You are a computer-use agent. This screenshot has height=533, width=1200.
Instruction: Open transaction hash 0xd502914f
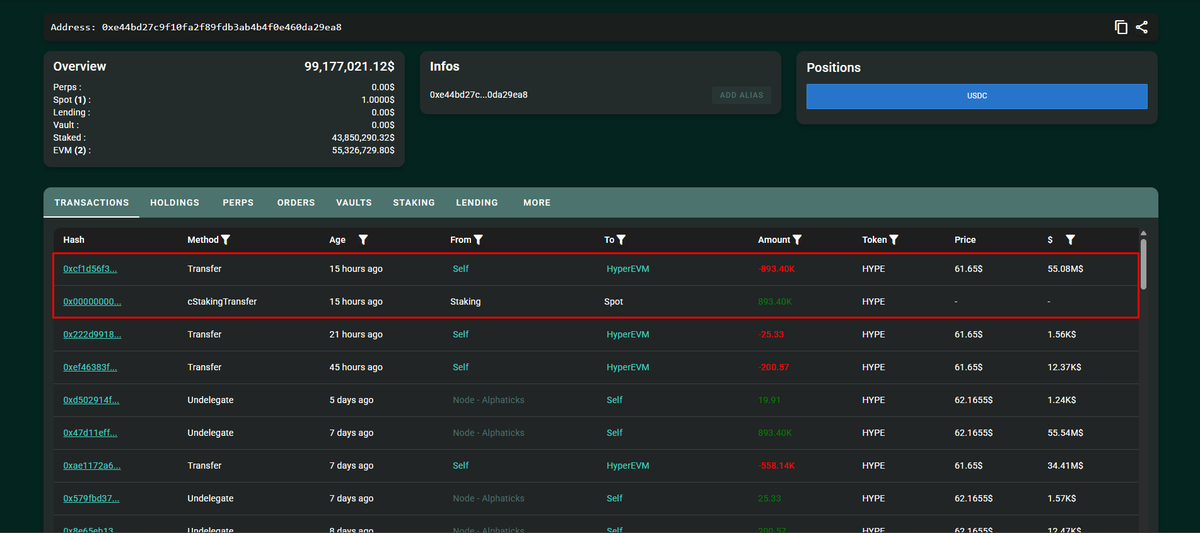tap(91, 400)
